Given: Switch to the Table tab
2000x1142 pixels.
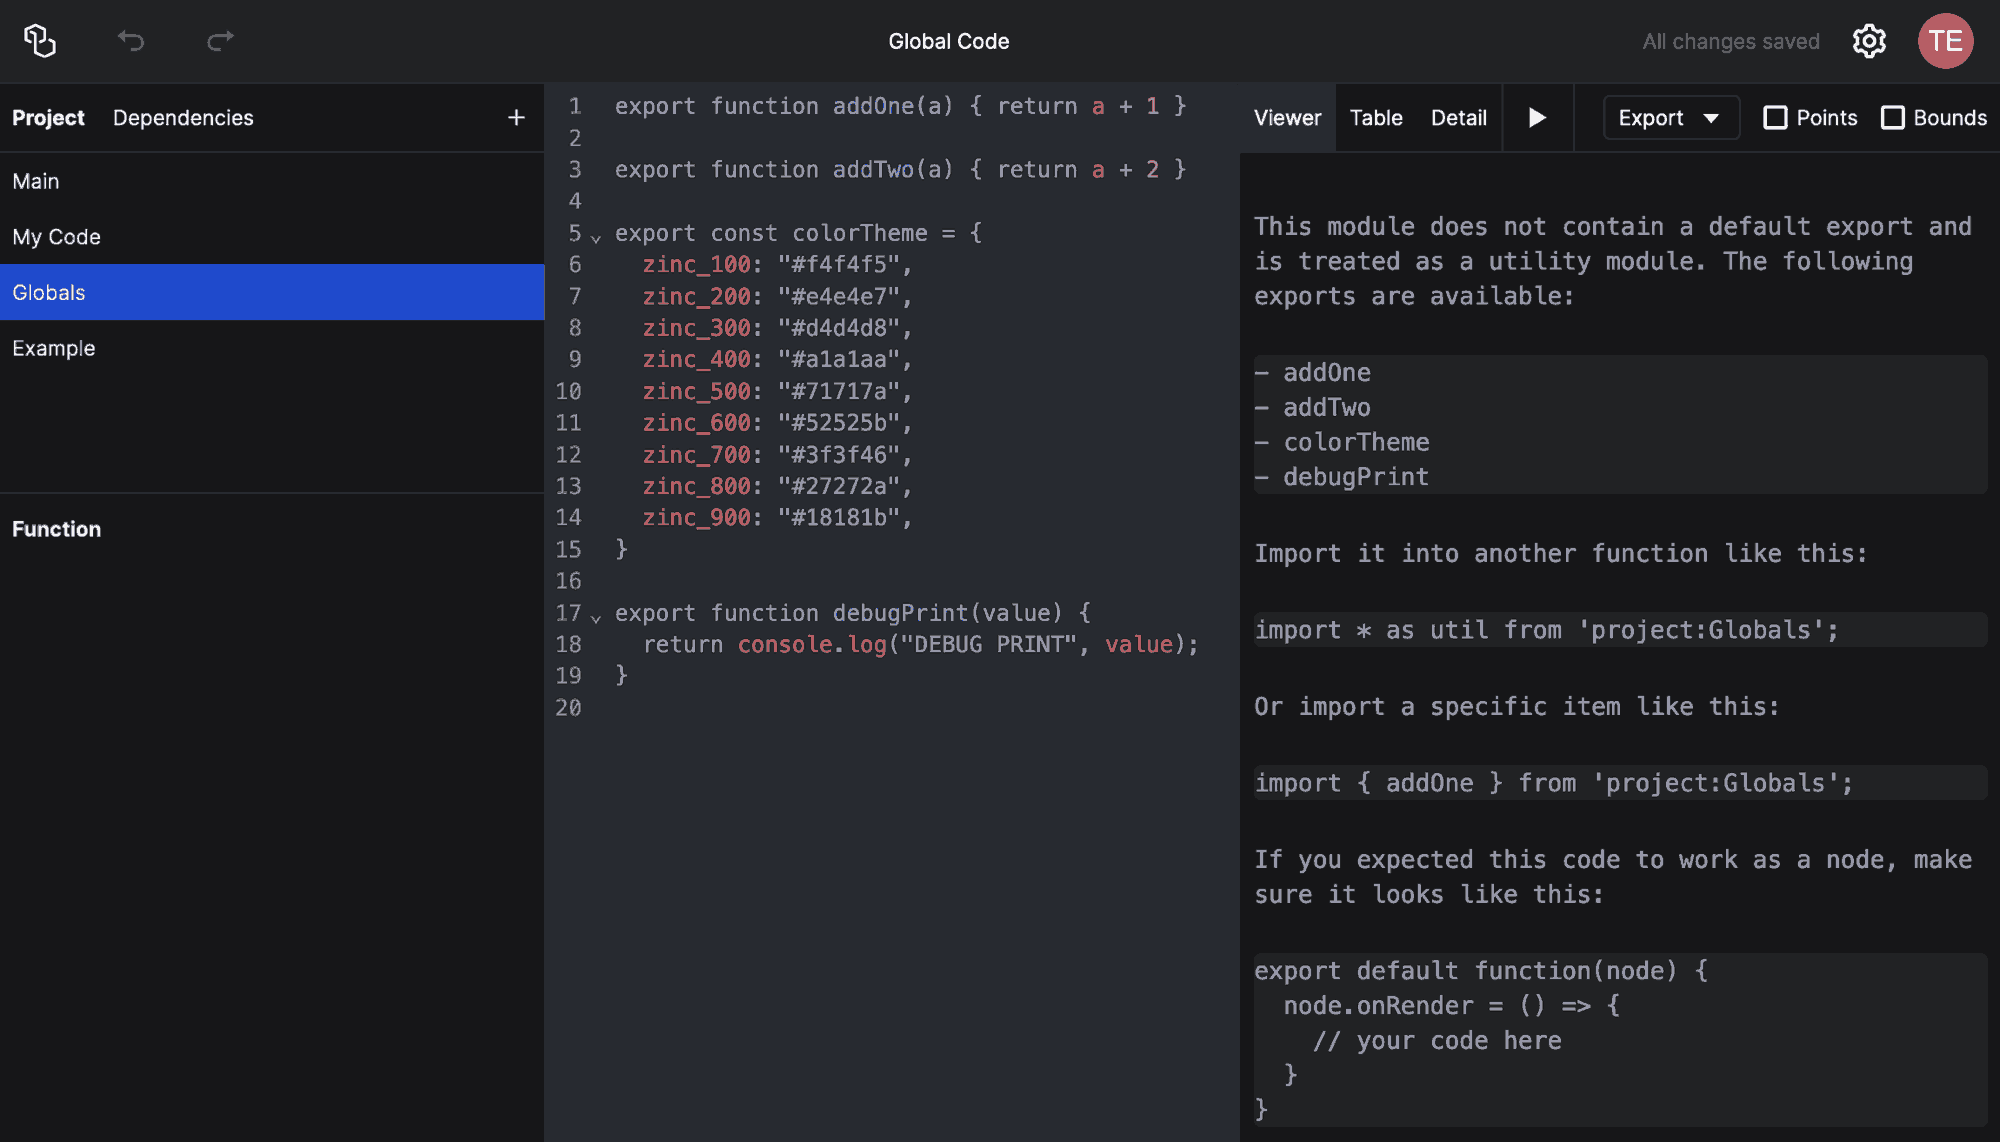Looking at the screenshot, I should pos(1376,118).
